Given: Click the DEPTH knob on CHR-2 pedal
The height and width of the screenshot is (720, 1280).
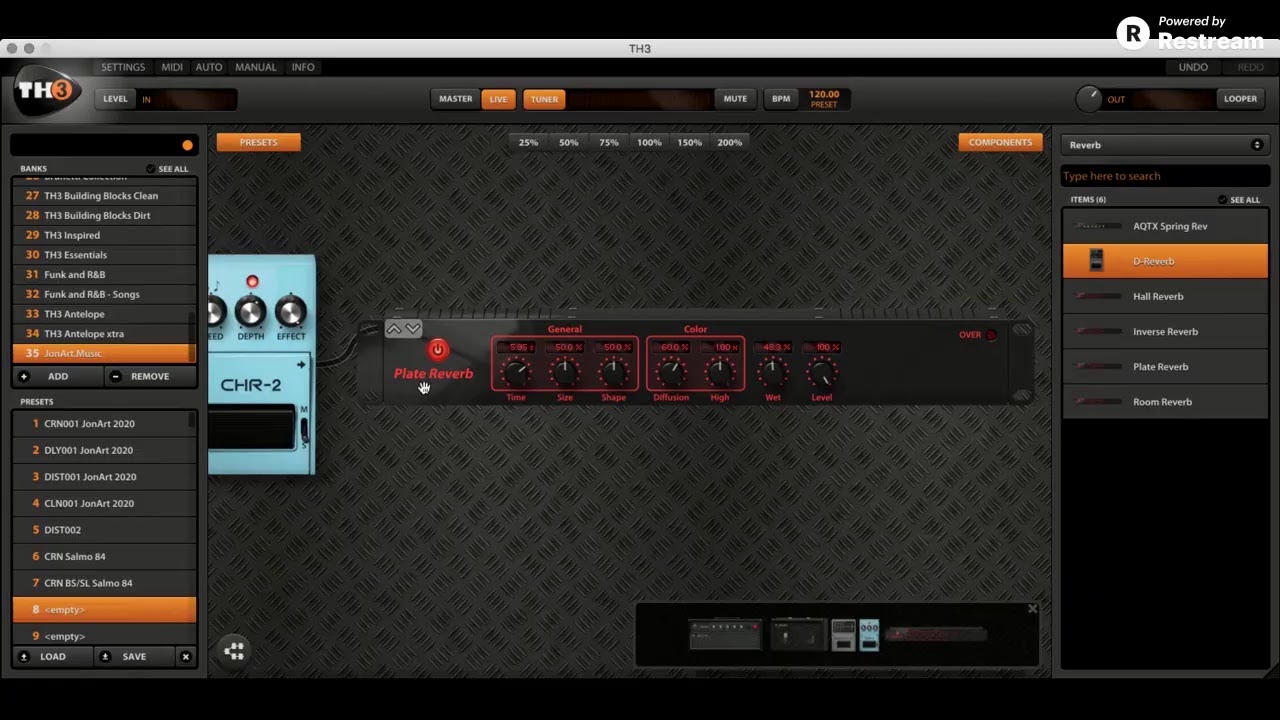Looking at the screenshot, I should click(x=250, y=312).
